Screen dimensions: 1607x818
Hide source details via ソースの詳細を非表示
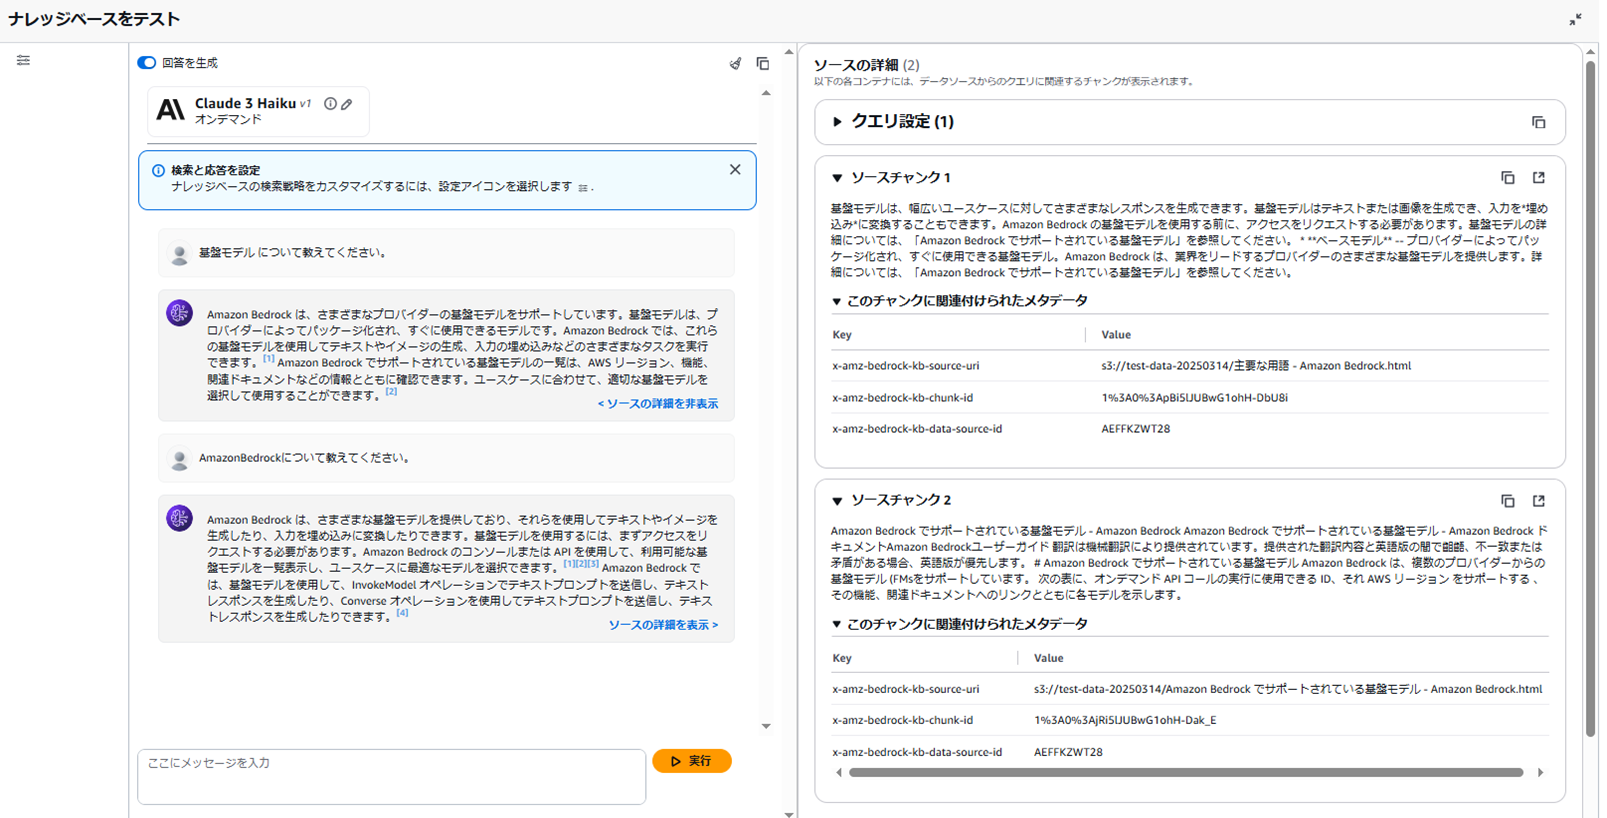tap(657, 404)
